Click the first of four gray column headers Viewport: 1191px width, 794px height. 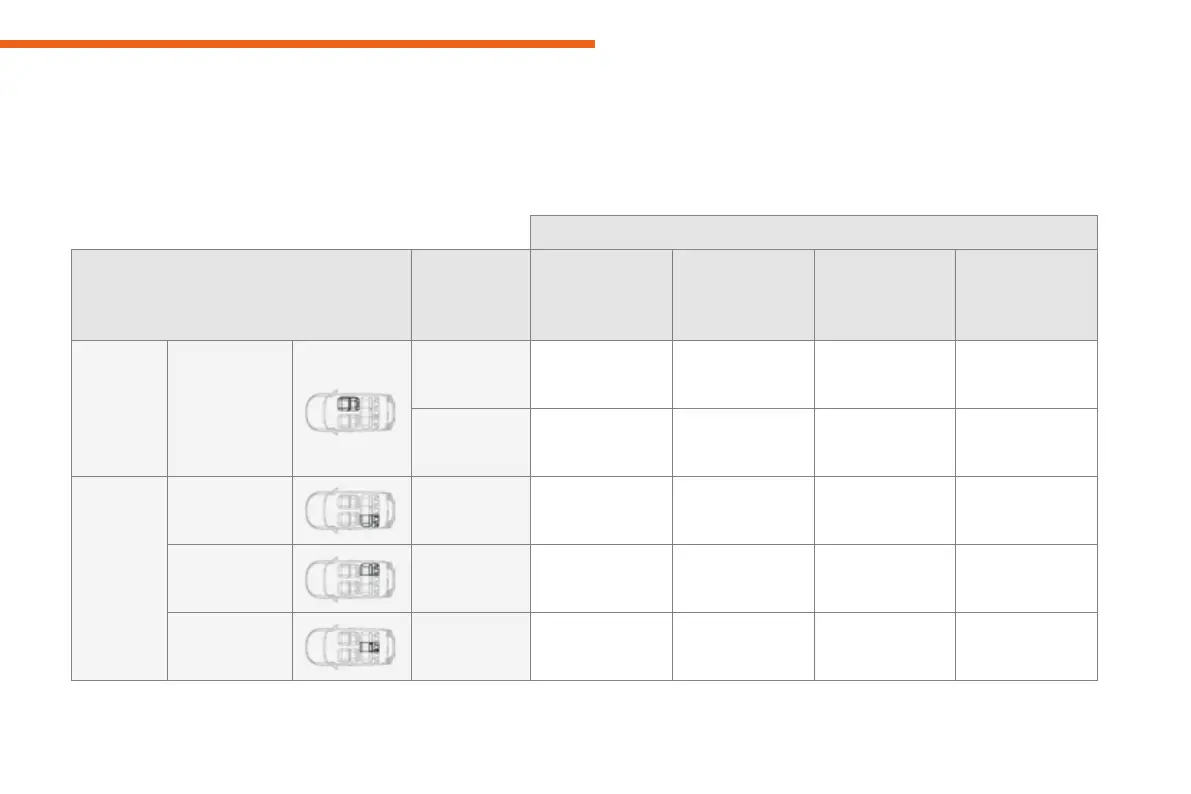click(601, 295)
